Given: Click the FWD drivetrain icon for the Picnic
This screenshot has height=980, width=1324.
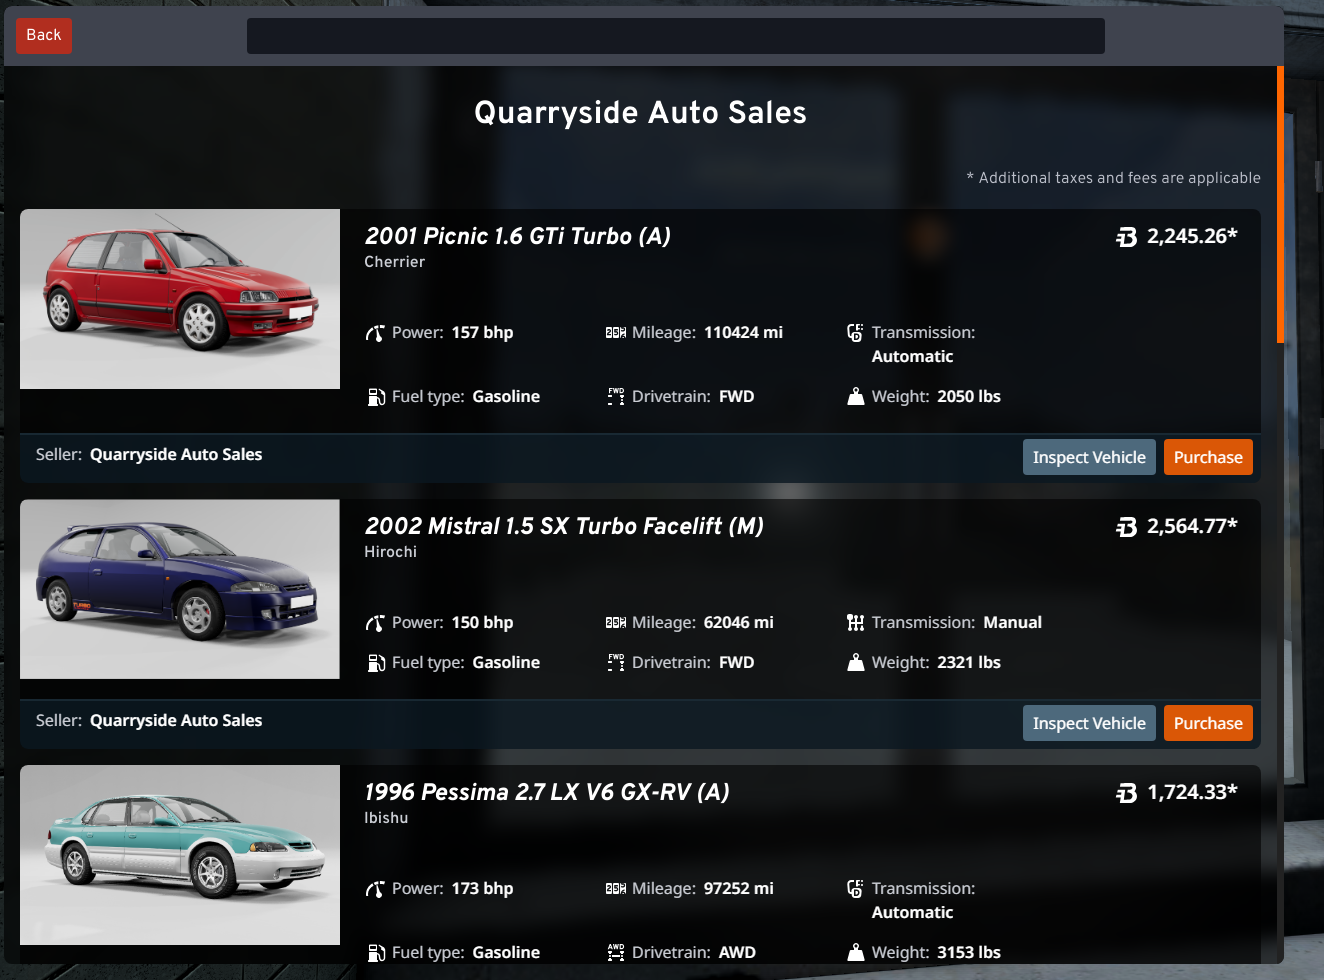Looking at the screenshot, I should (616, 397).
